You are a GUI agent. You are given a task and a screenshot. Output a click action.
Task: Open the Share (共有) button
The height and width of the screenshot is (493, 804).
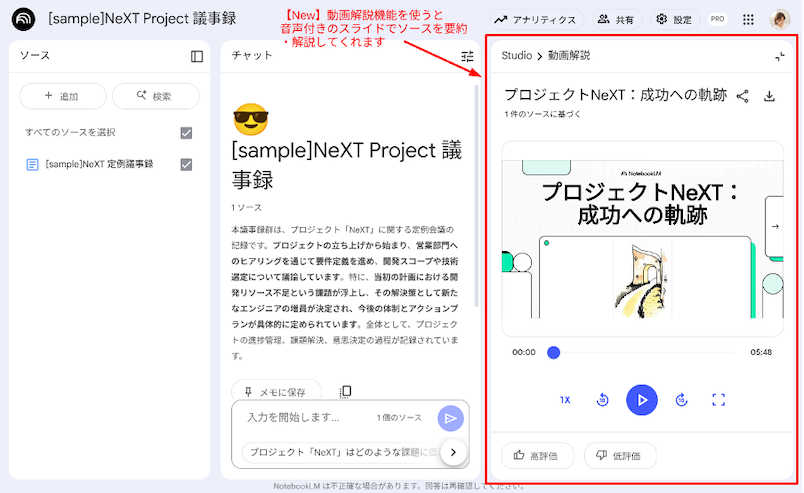coord(616,19)
